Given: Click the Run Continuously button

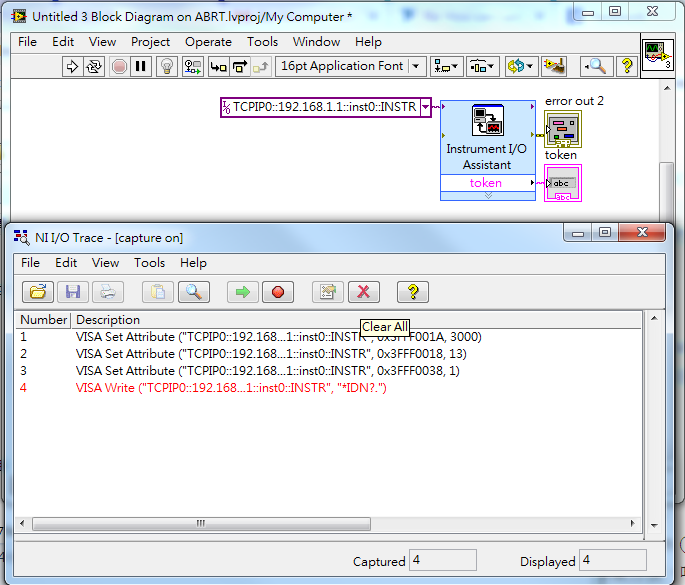Looking at the screenshot, I should coord(94,66).
